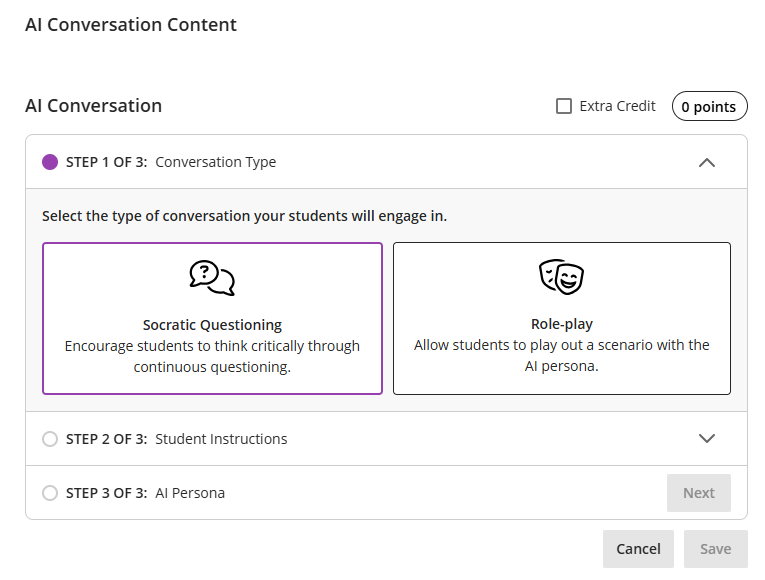Click the Save button
The height and width of the screenshot is (580, 765).
(x=715, y=549)
